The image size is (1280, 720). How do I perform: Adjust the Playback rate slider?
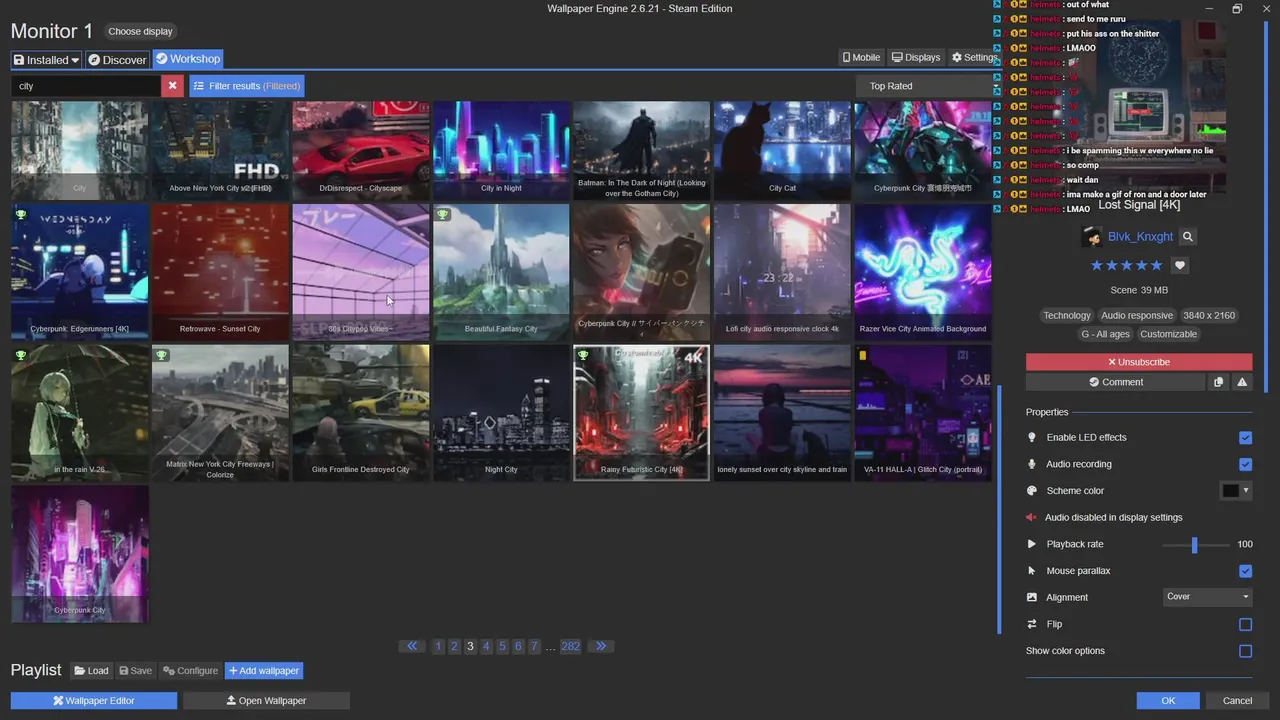1196,545
